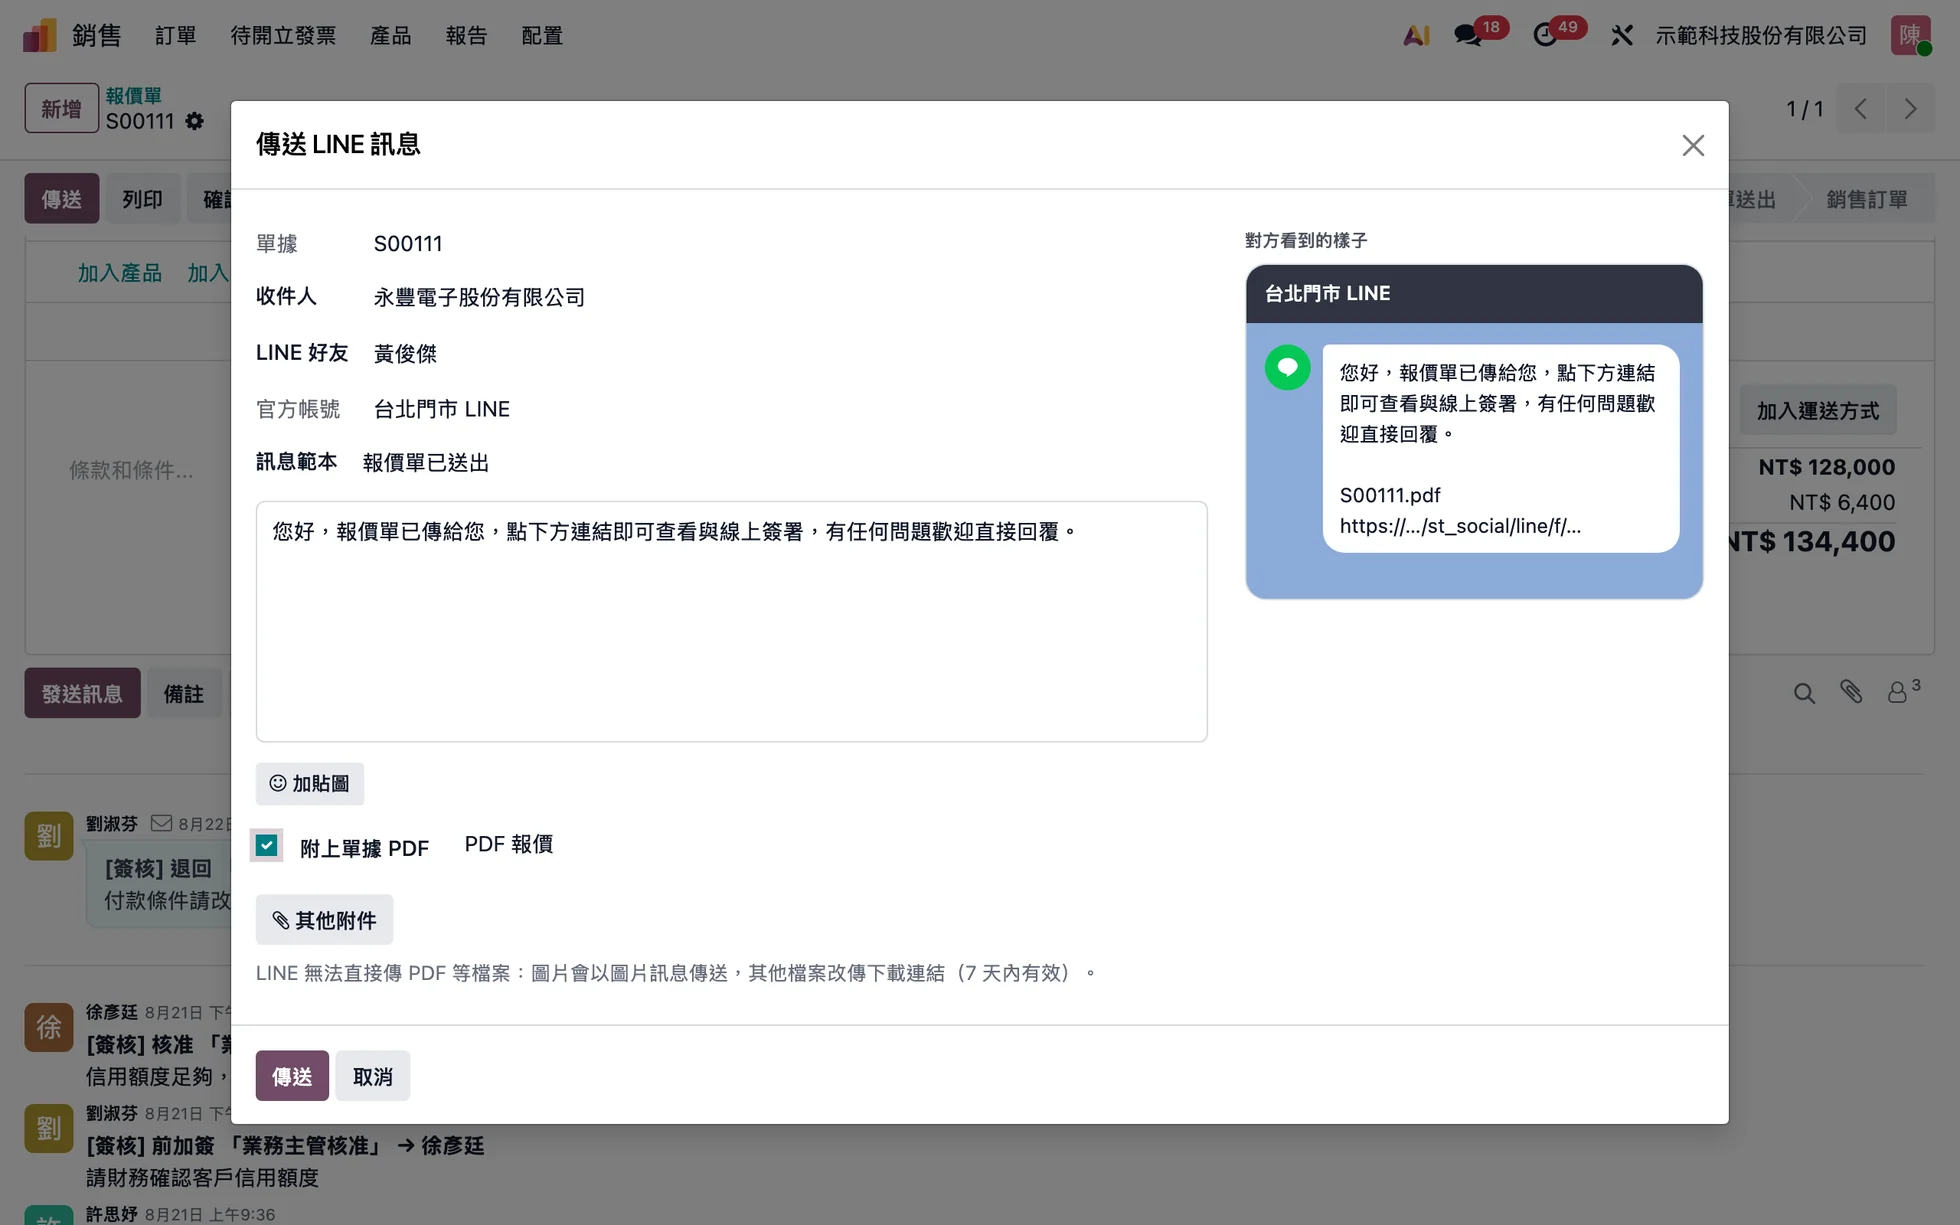Open the activities clock icon with badge 49
1960x1225 pixels.
point(1545,35)
